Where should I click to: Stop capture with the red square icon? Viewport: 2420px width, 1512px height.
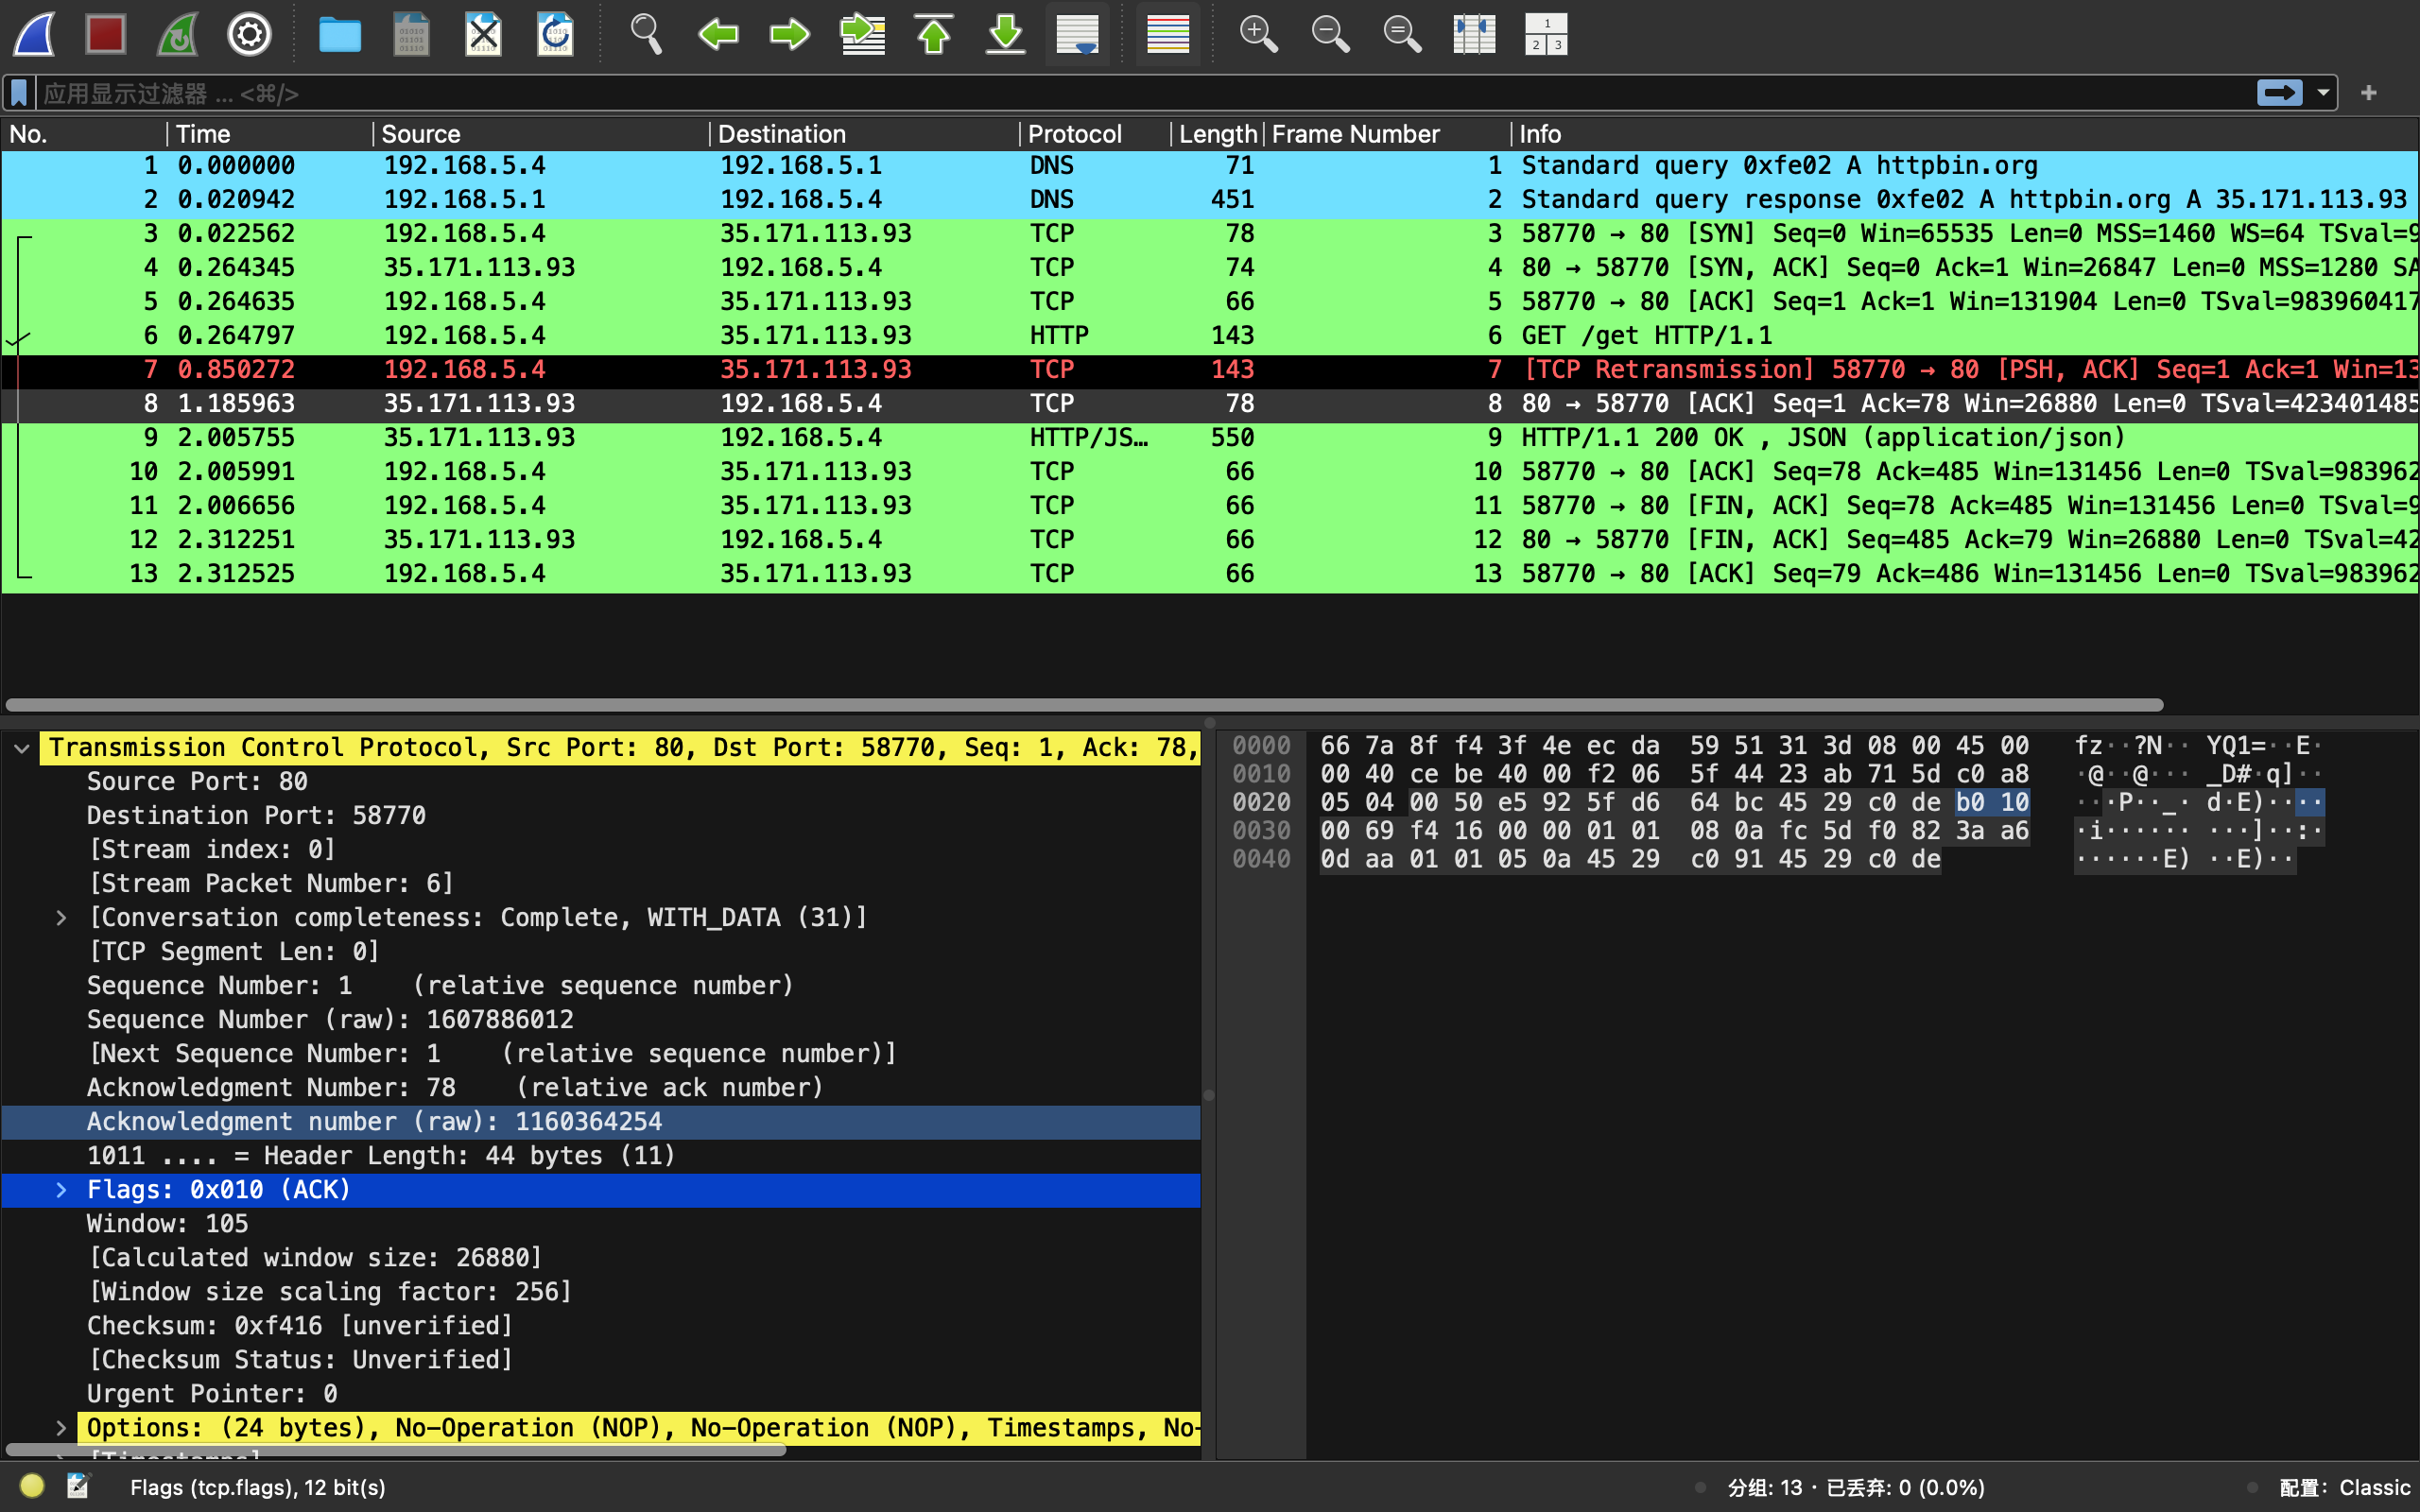106,34
